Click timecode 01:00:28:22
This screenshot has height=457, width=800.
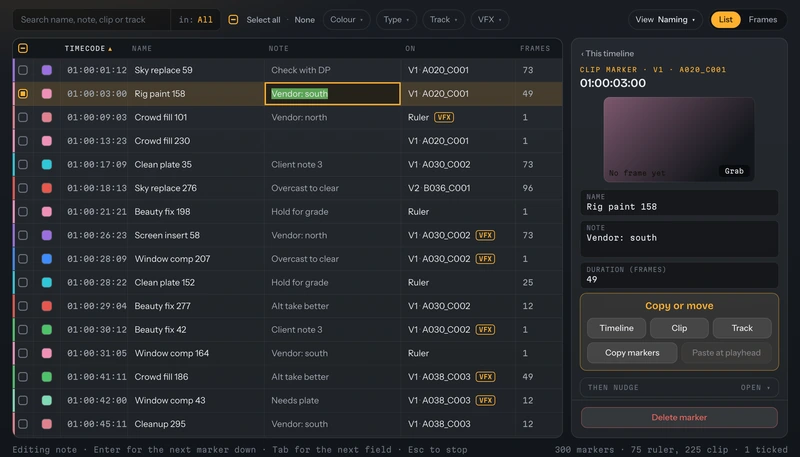97,283
